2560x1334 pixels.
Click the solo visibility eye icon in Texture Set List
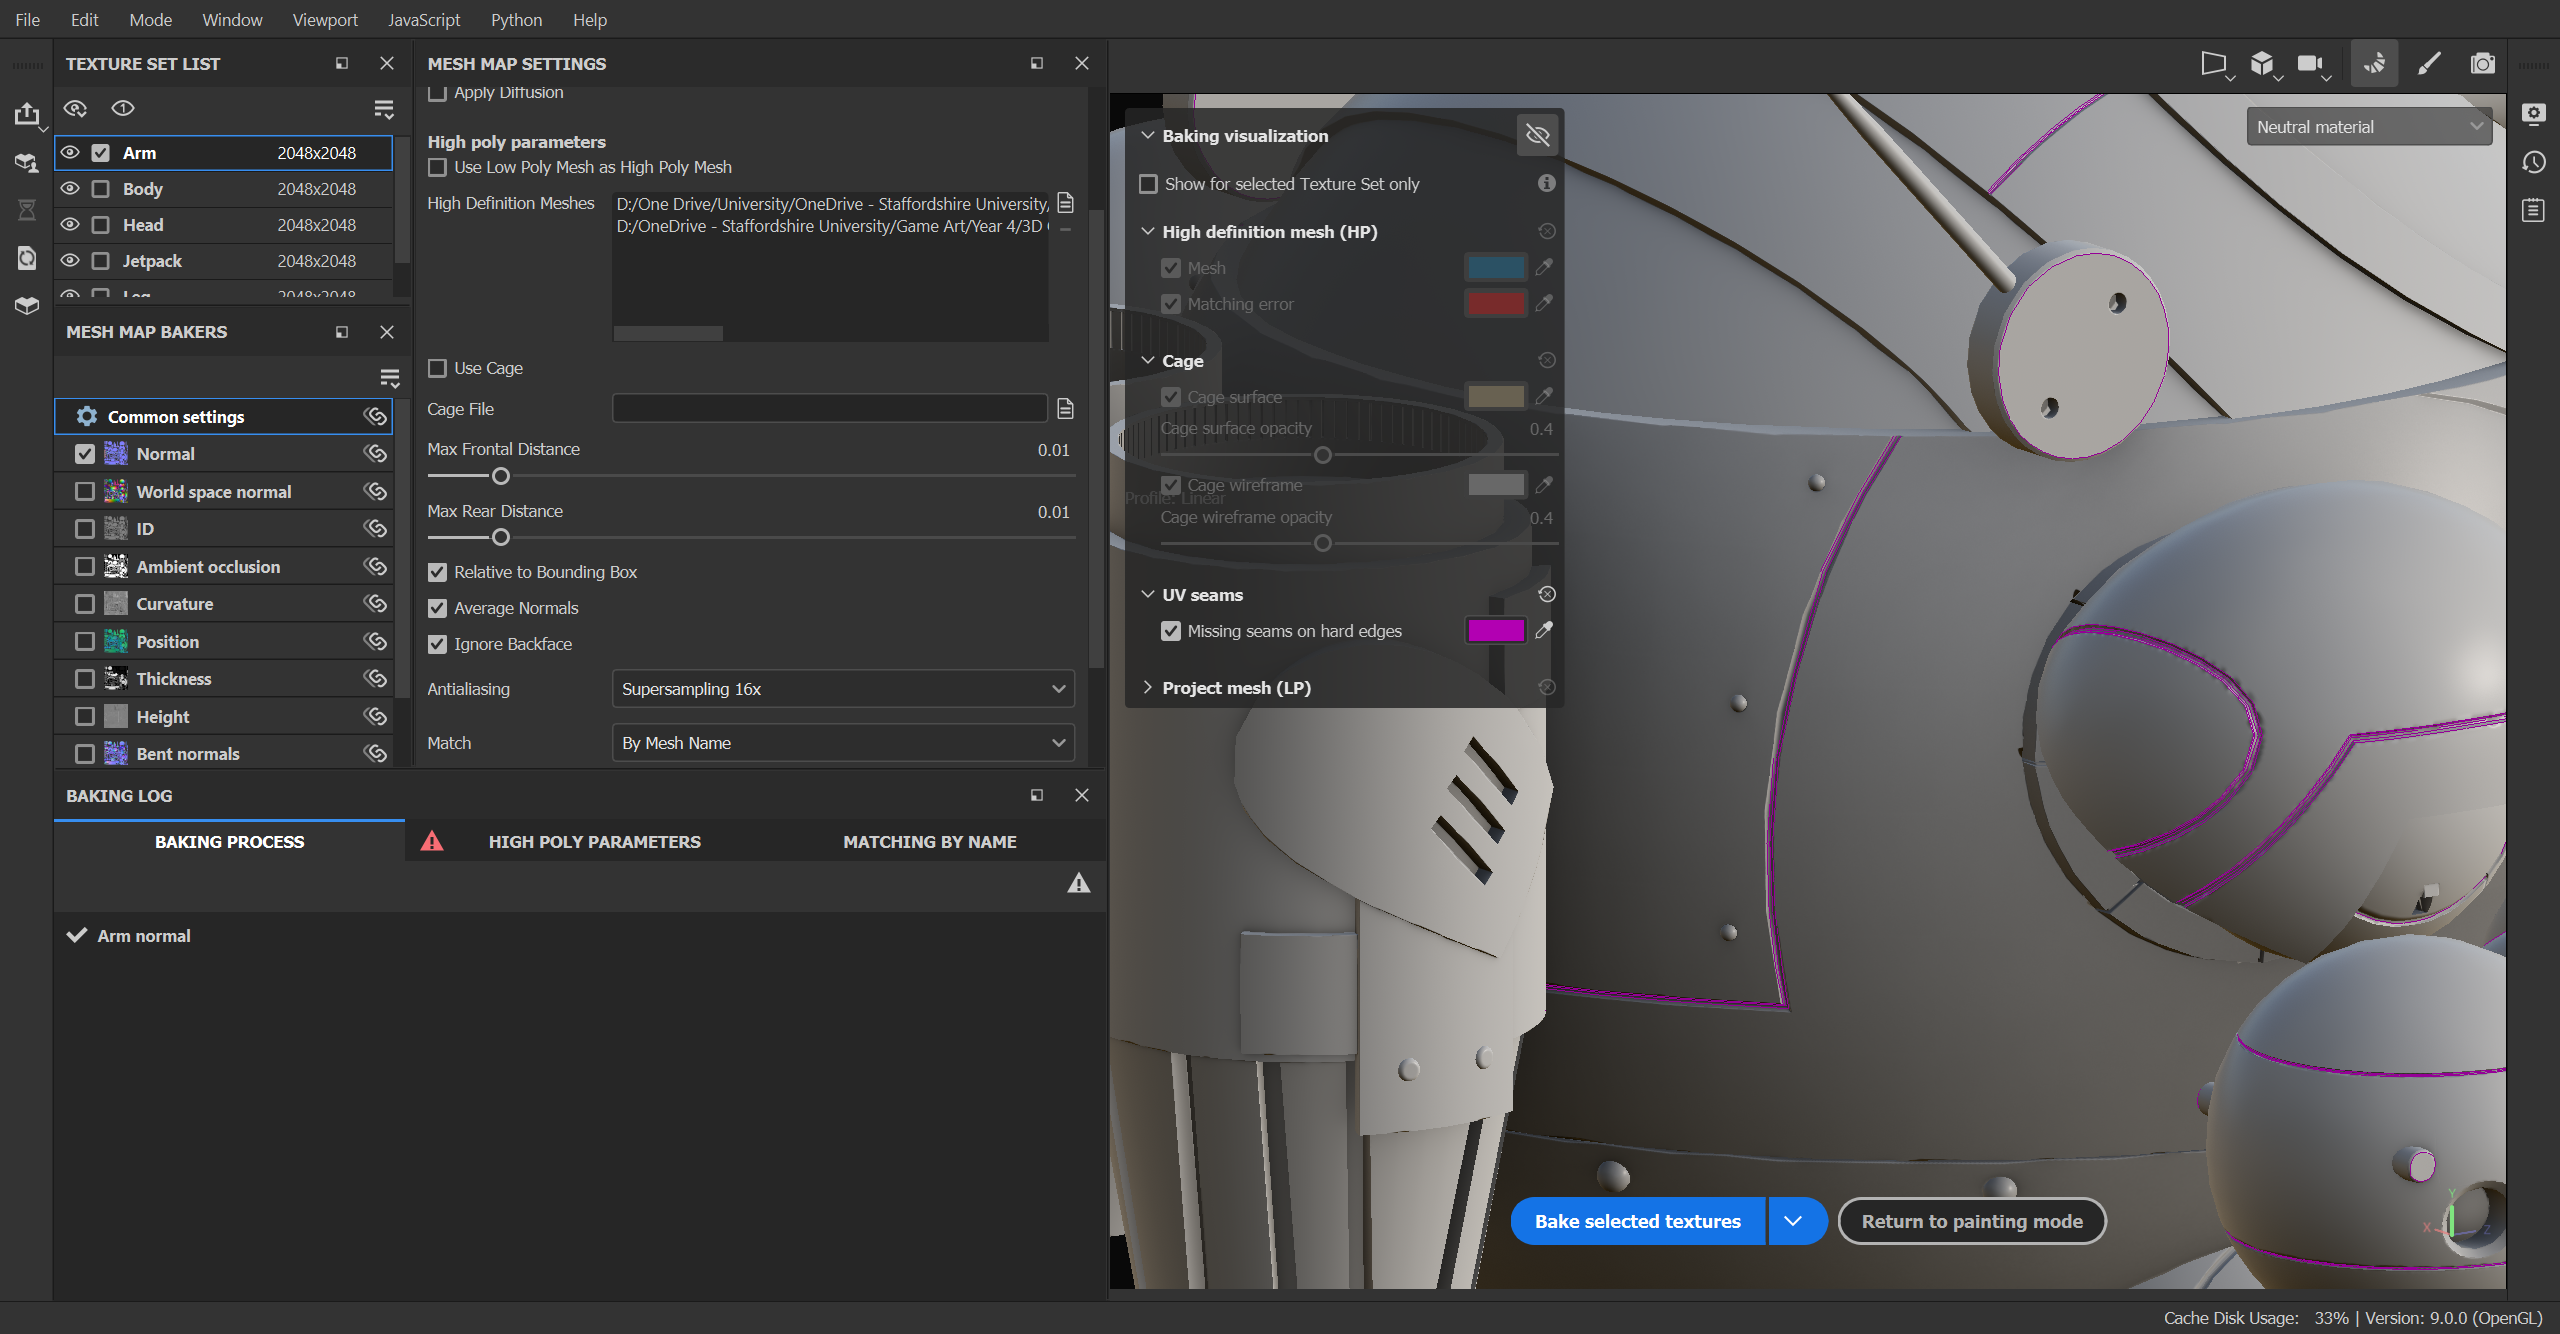point(122,108)
